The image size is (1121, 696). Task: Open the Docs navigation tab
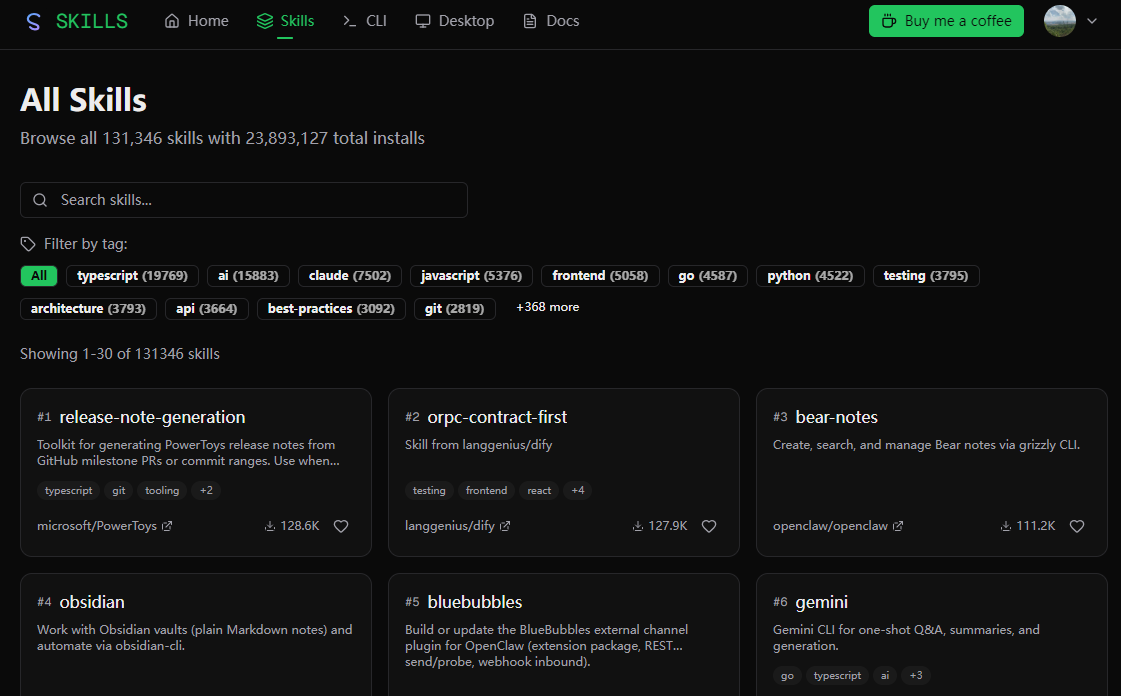click(551, 21)
